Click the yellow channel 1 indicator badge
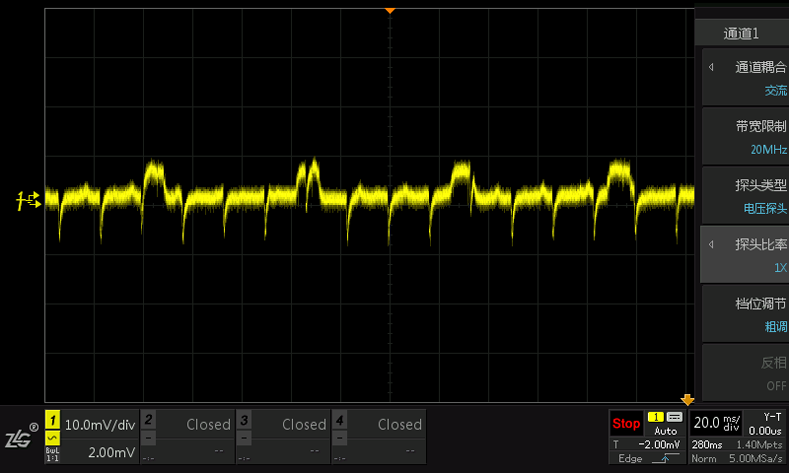 pyautogui.click(x=52, y=420)
